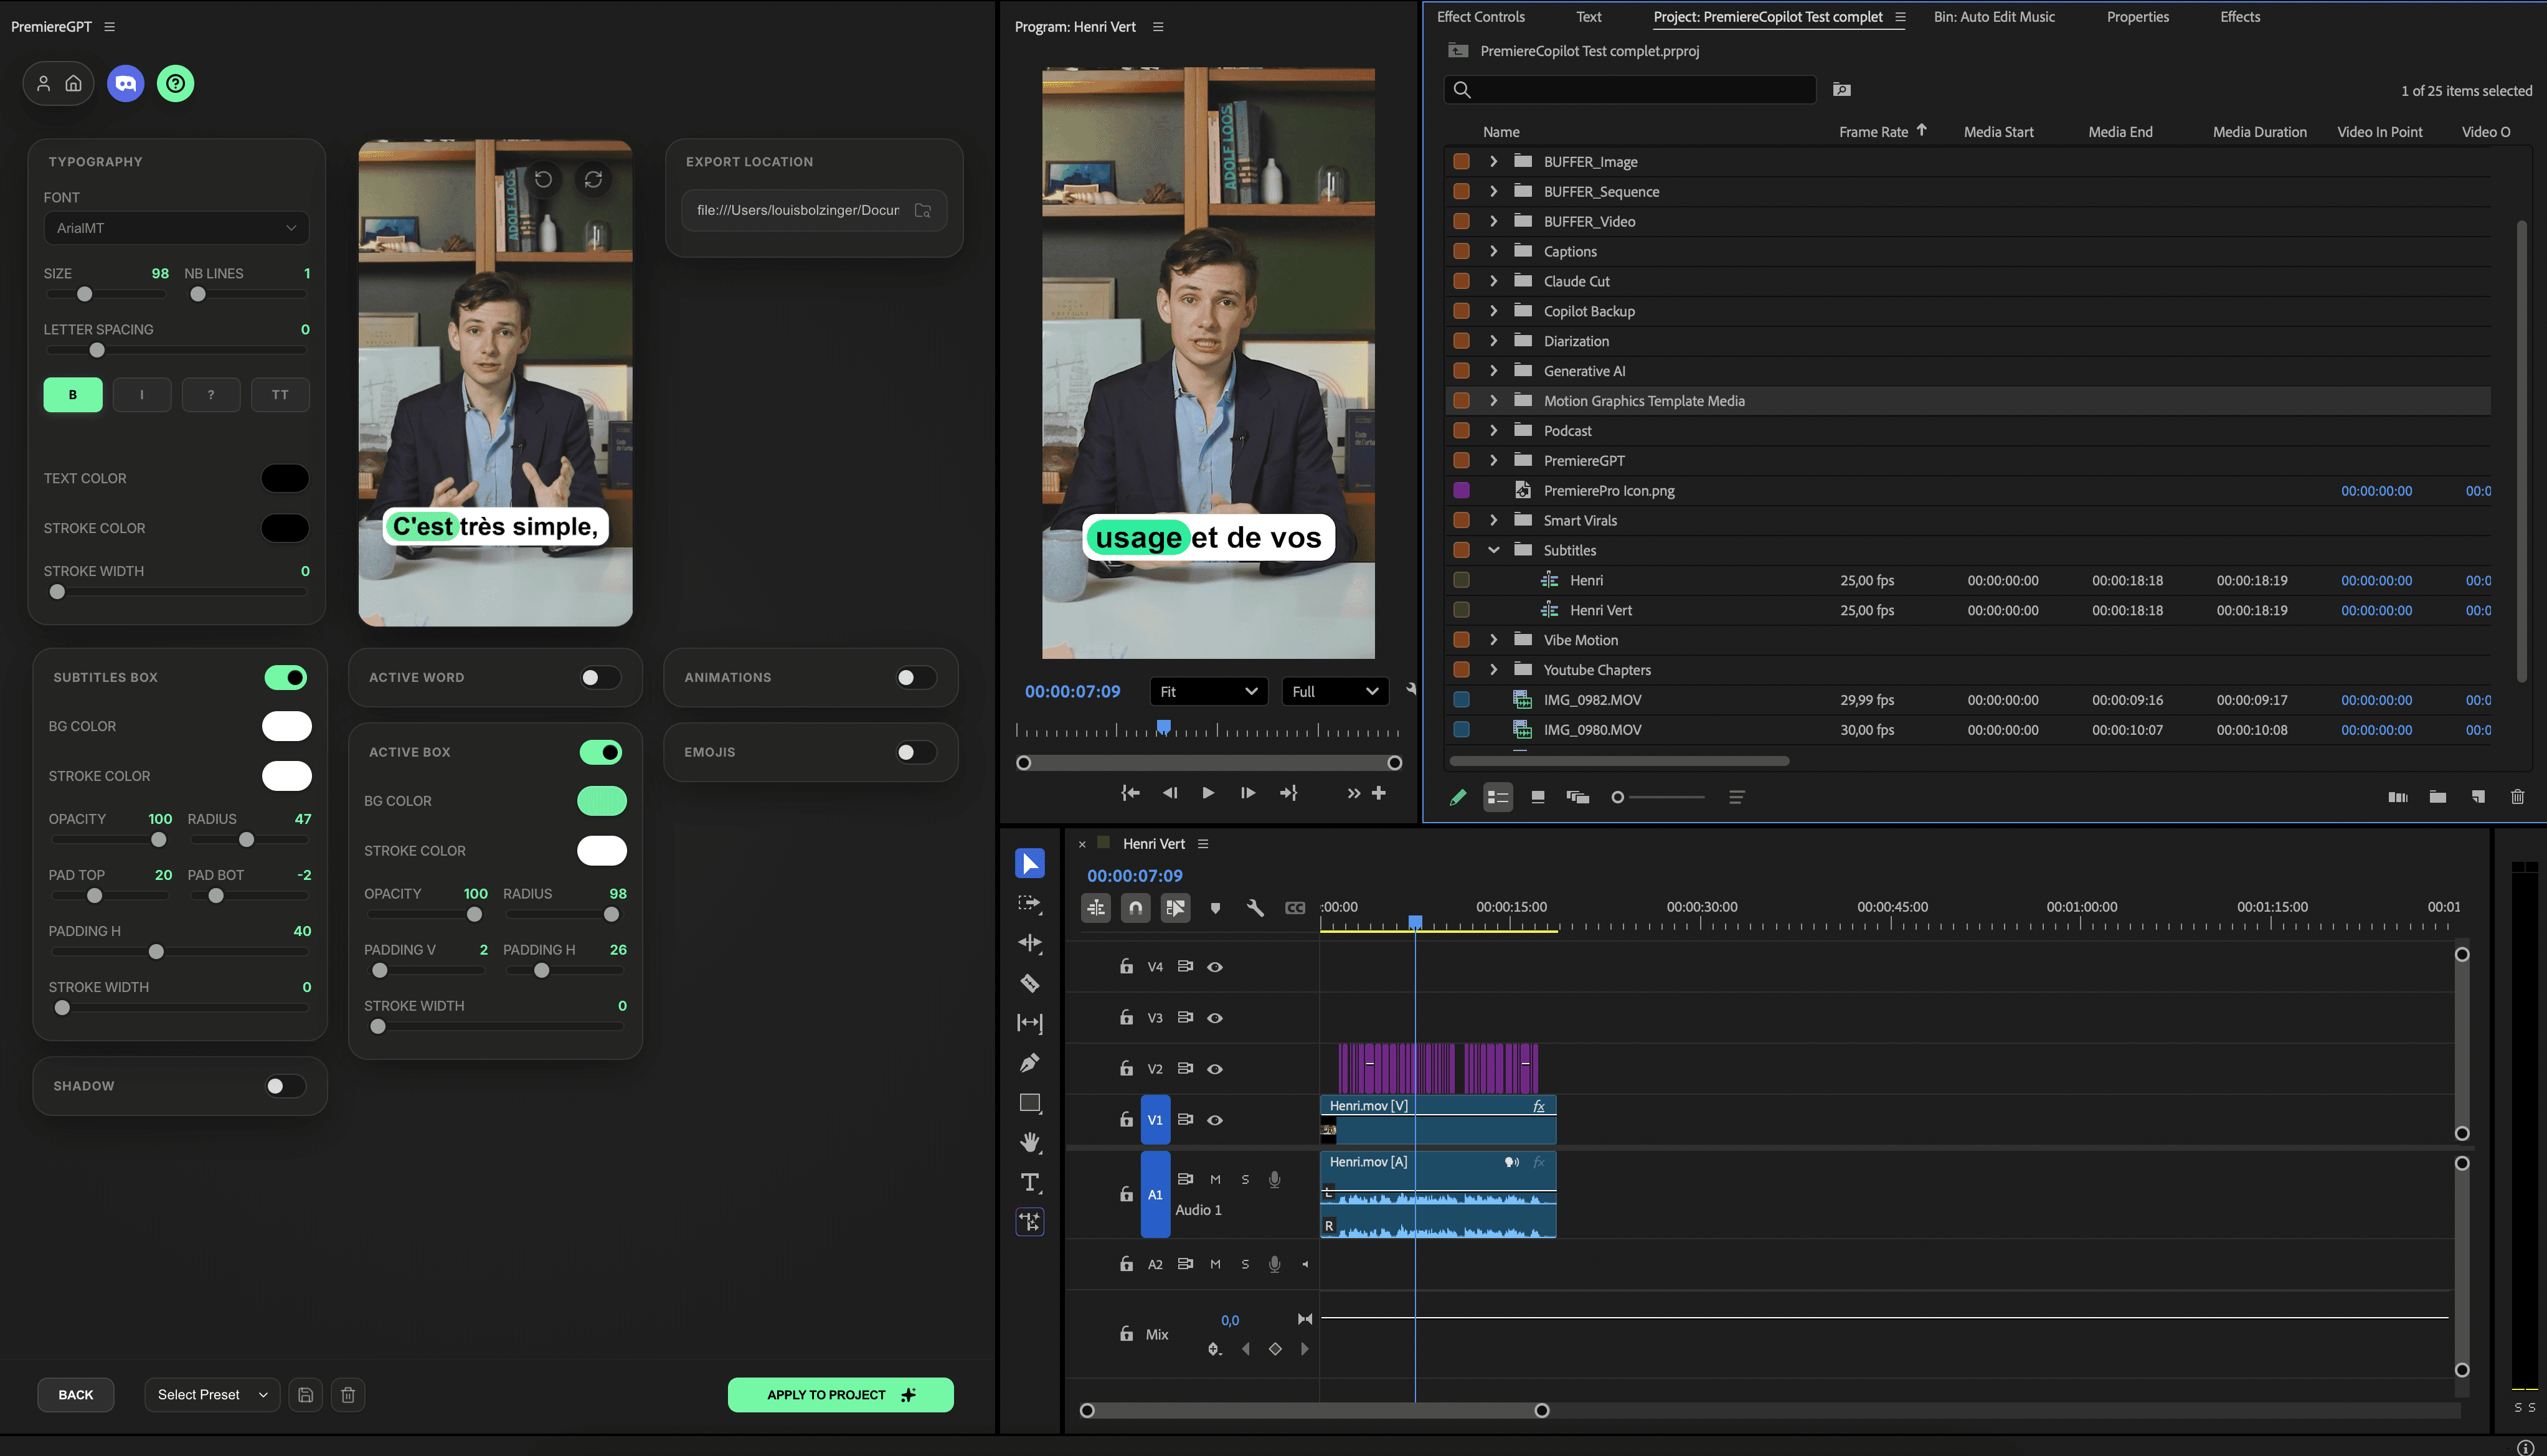Open the ArialMT font dropdown

(x=176, y=228)
